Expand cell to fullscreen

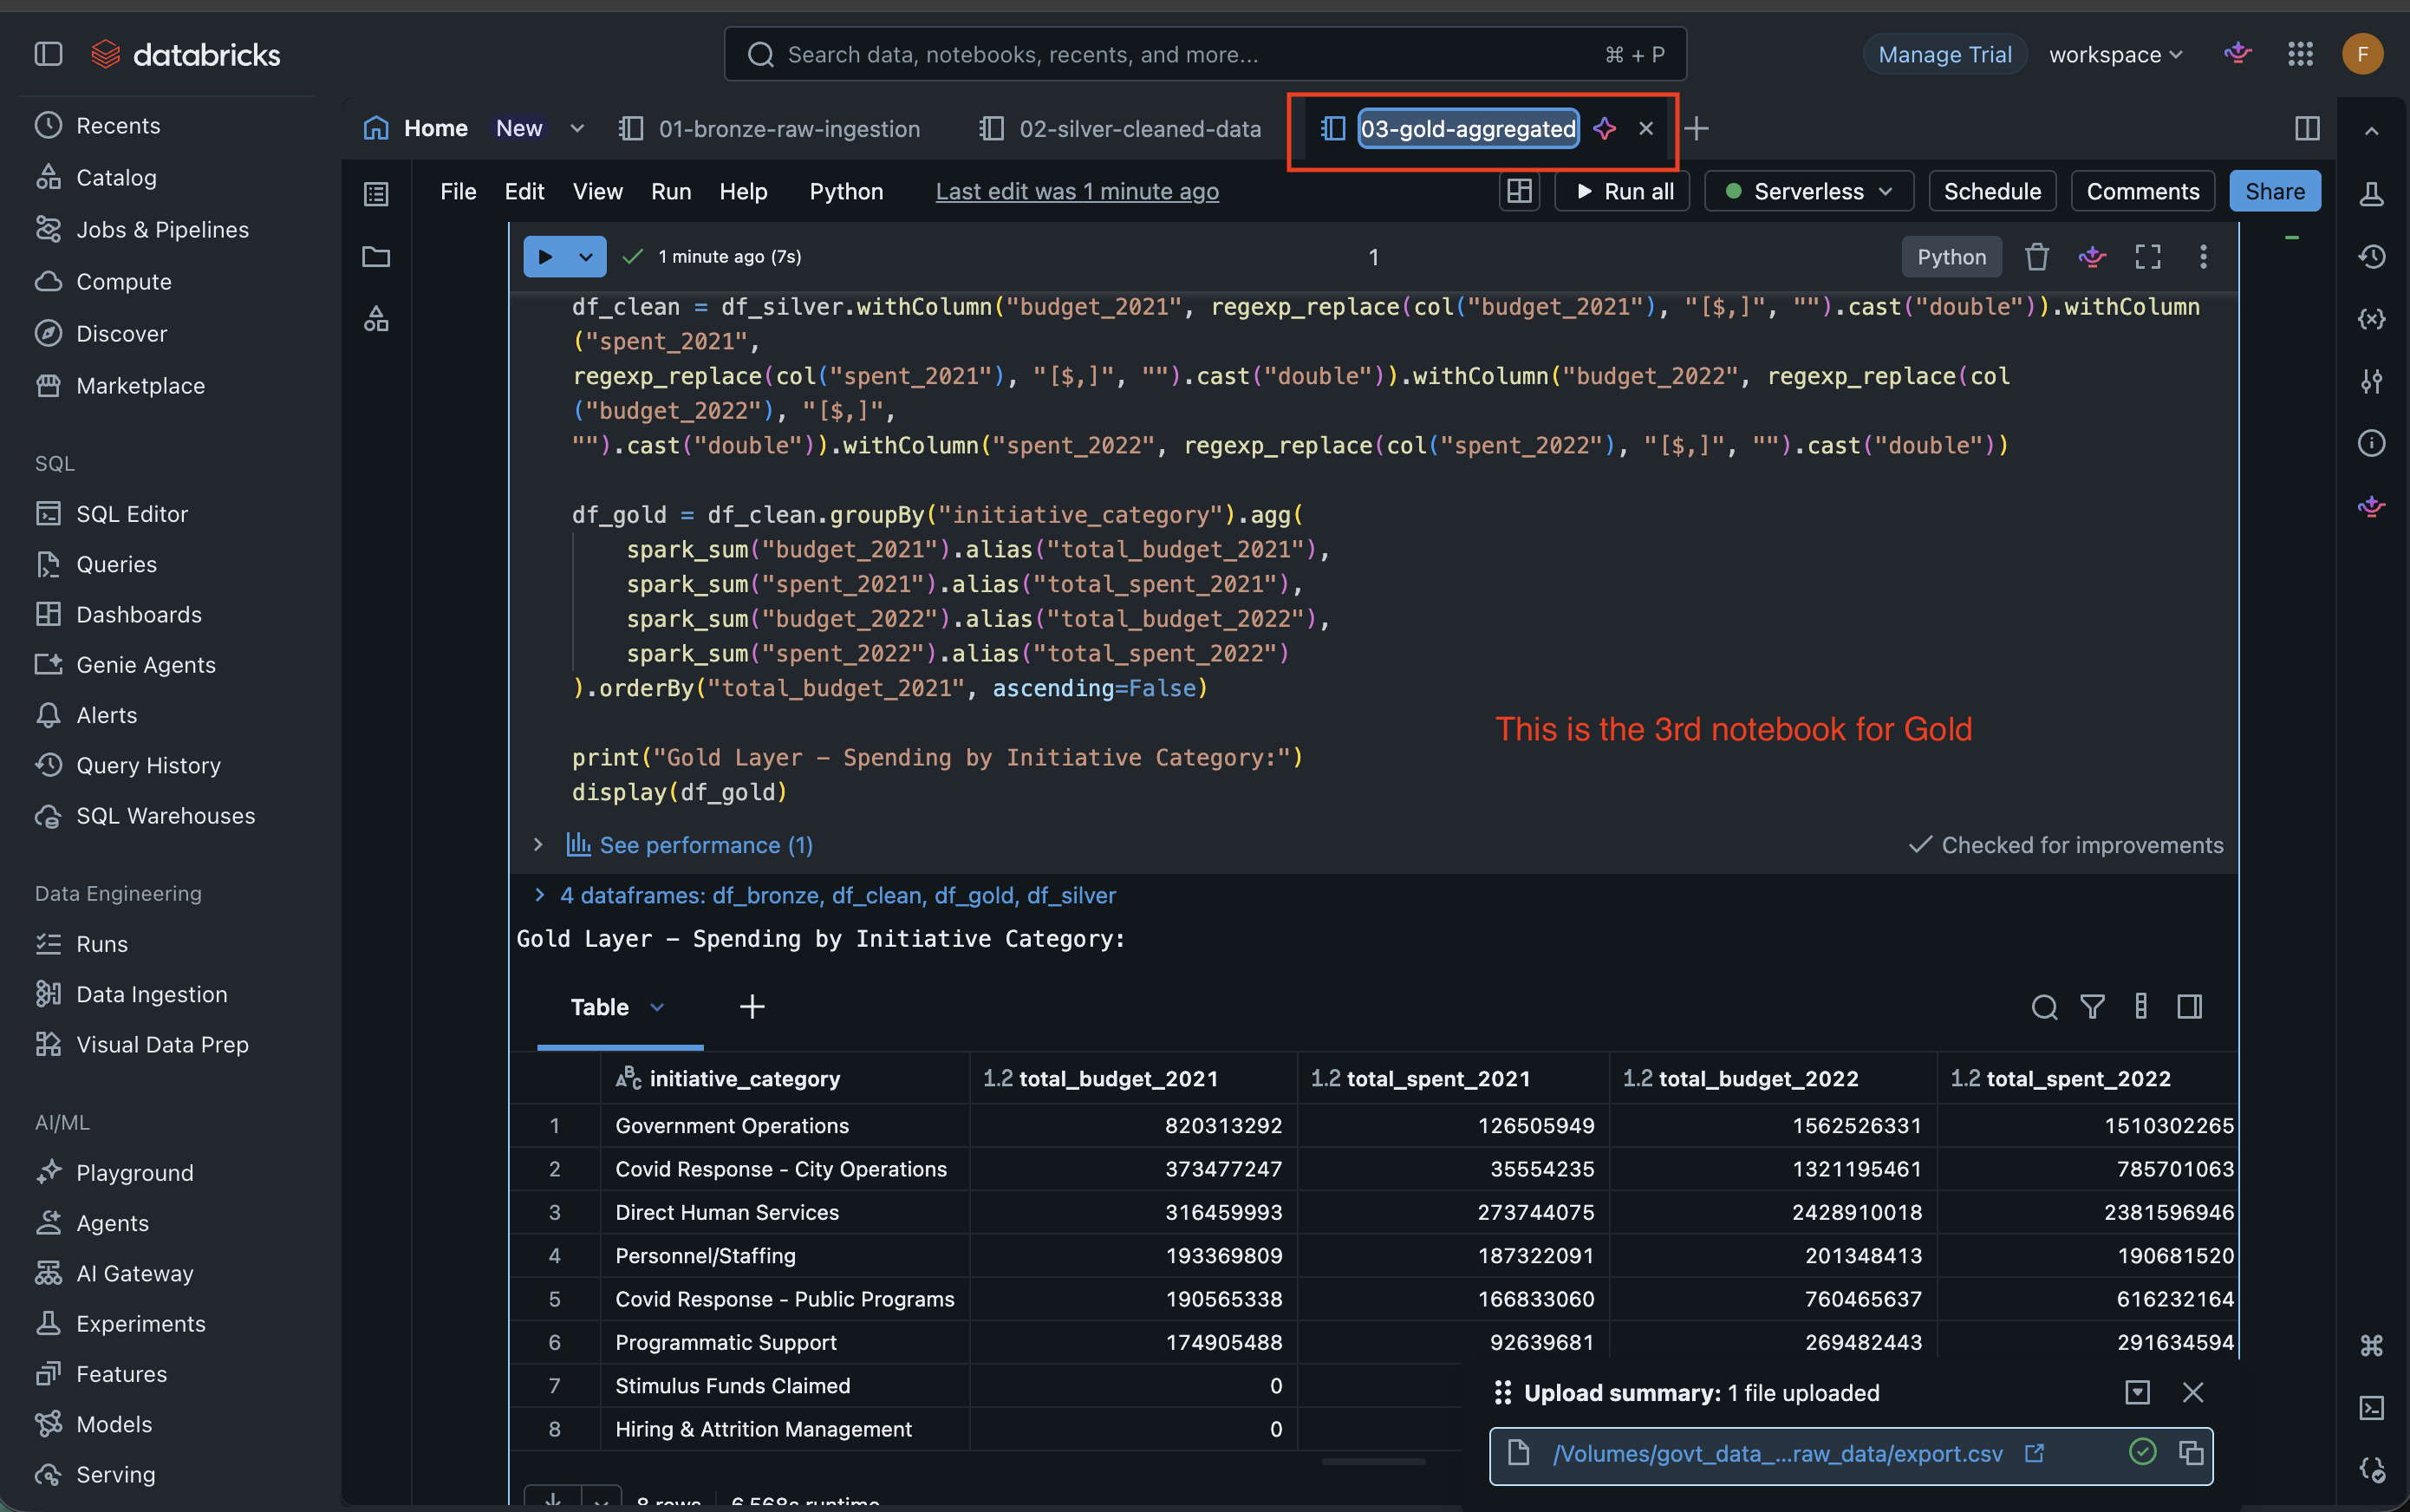pyautogui.click(x=2148, y=257)
